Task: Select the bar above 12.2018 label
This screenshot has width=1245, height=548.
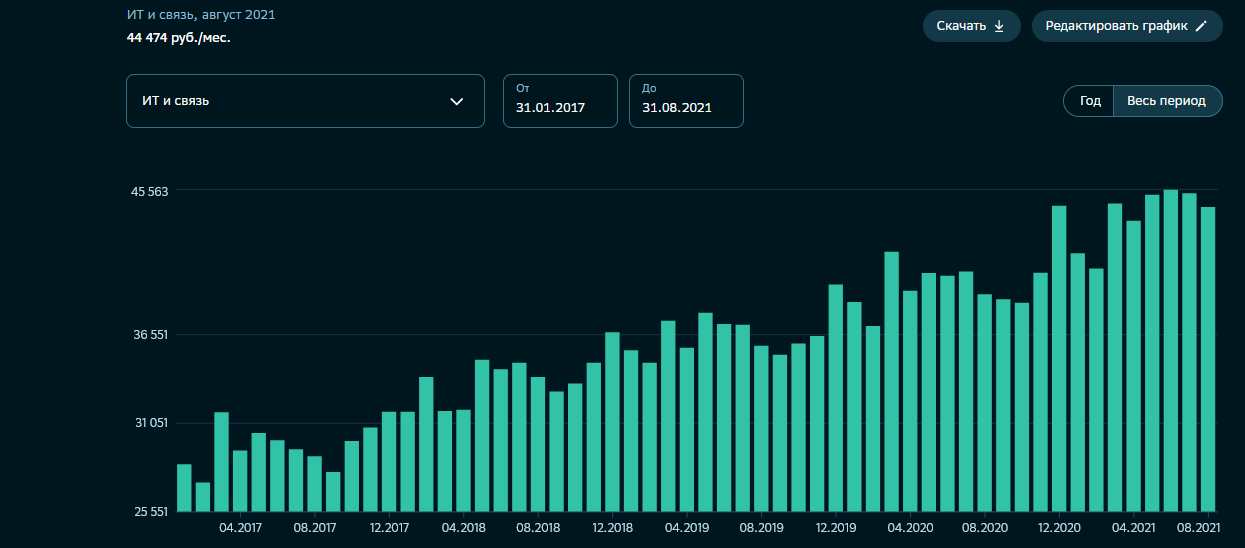Action: click(x=612, y=421)
